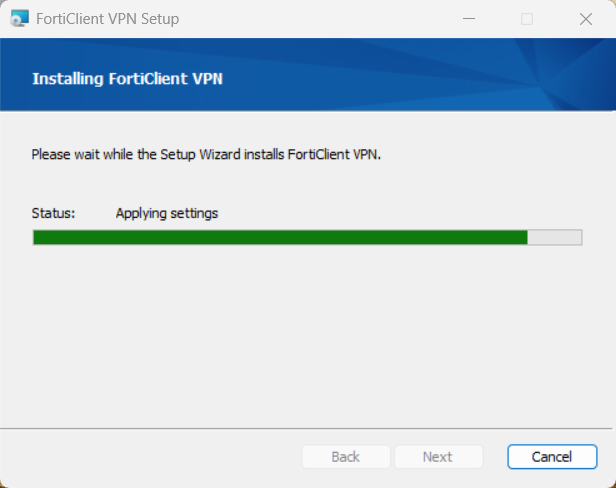This screenshot has width=616, height=488.
Task: Click the "Status:" label
Action: pos(54,213)
